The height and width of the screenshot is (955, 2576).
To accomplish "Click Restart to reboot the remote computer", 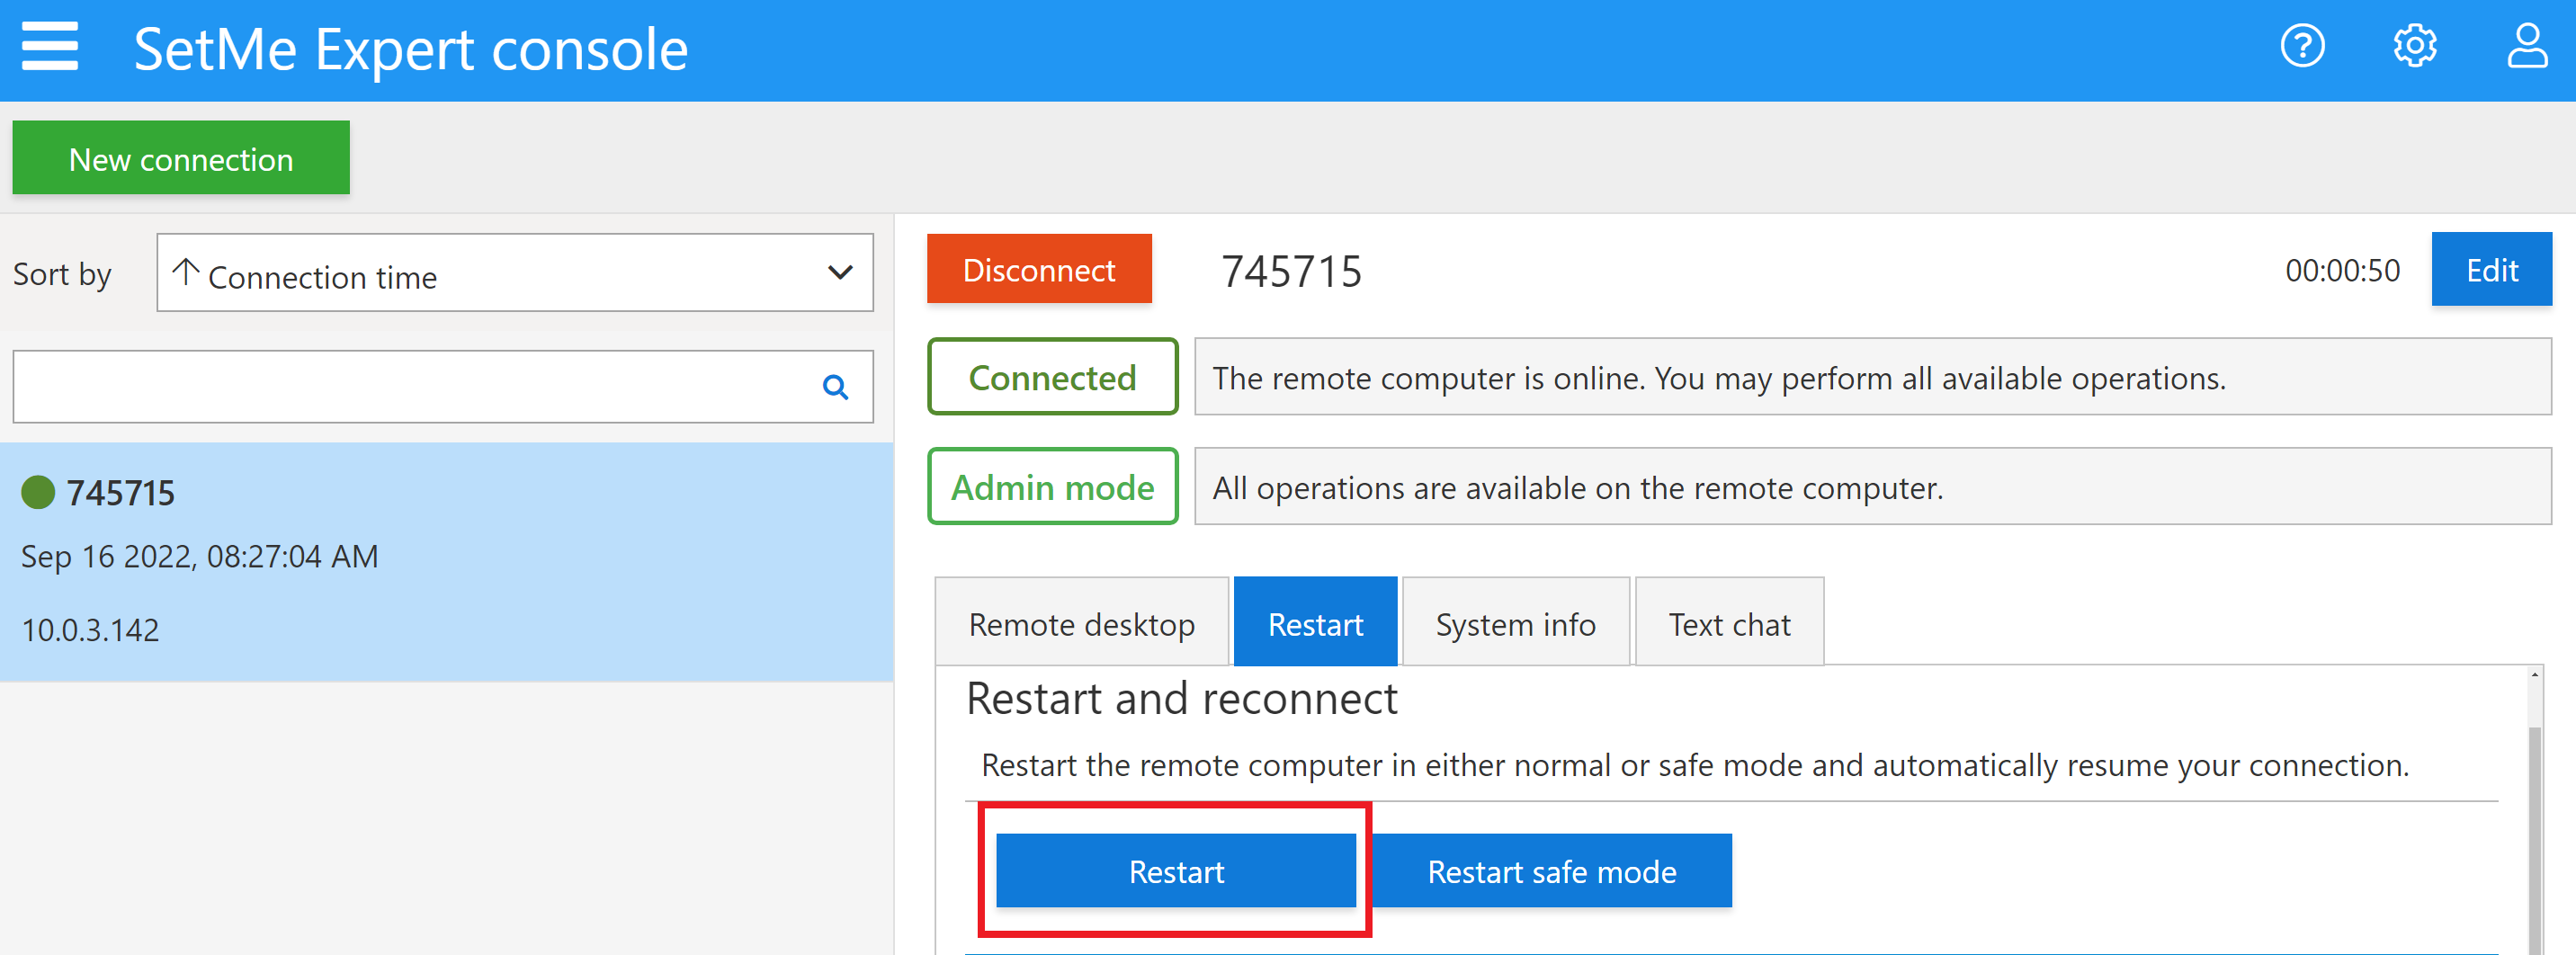I will 1176,870.
